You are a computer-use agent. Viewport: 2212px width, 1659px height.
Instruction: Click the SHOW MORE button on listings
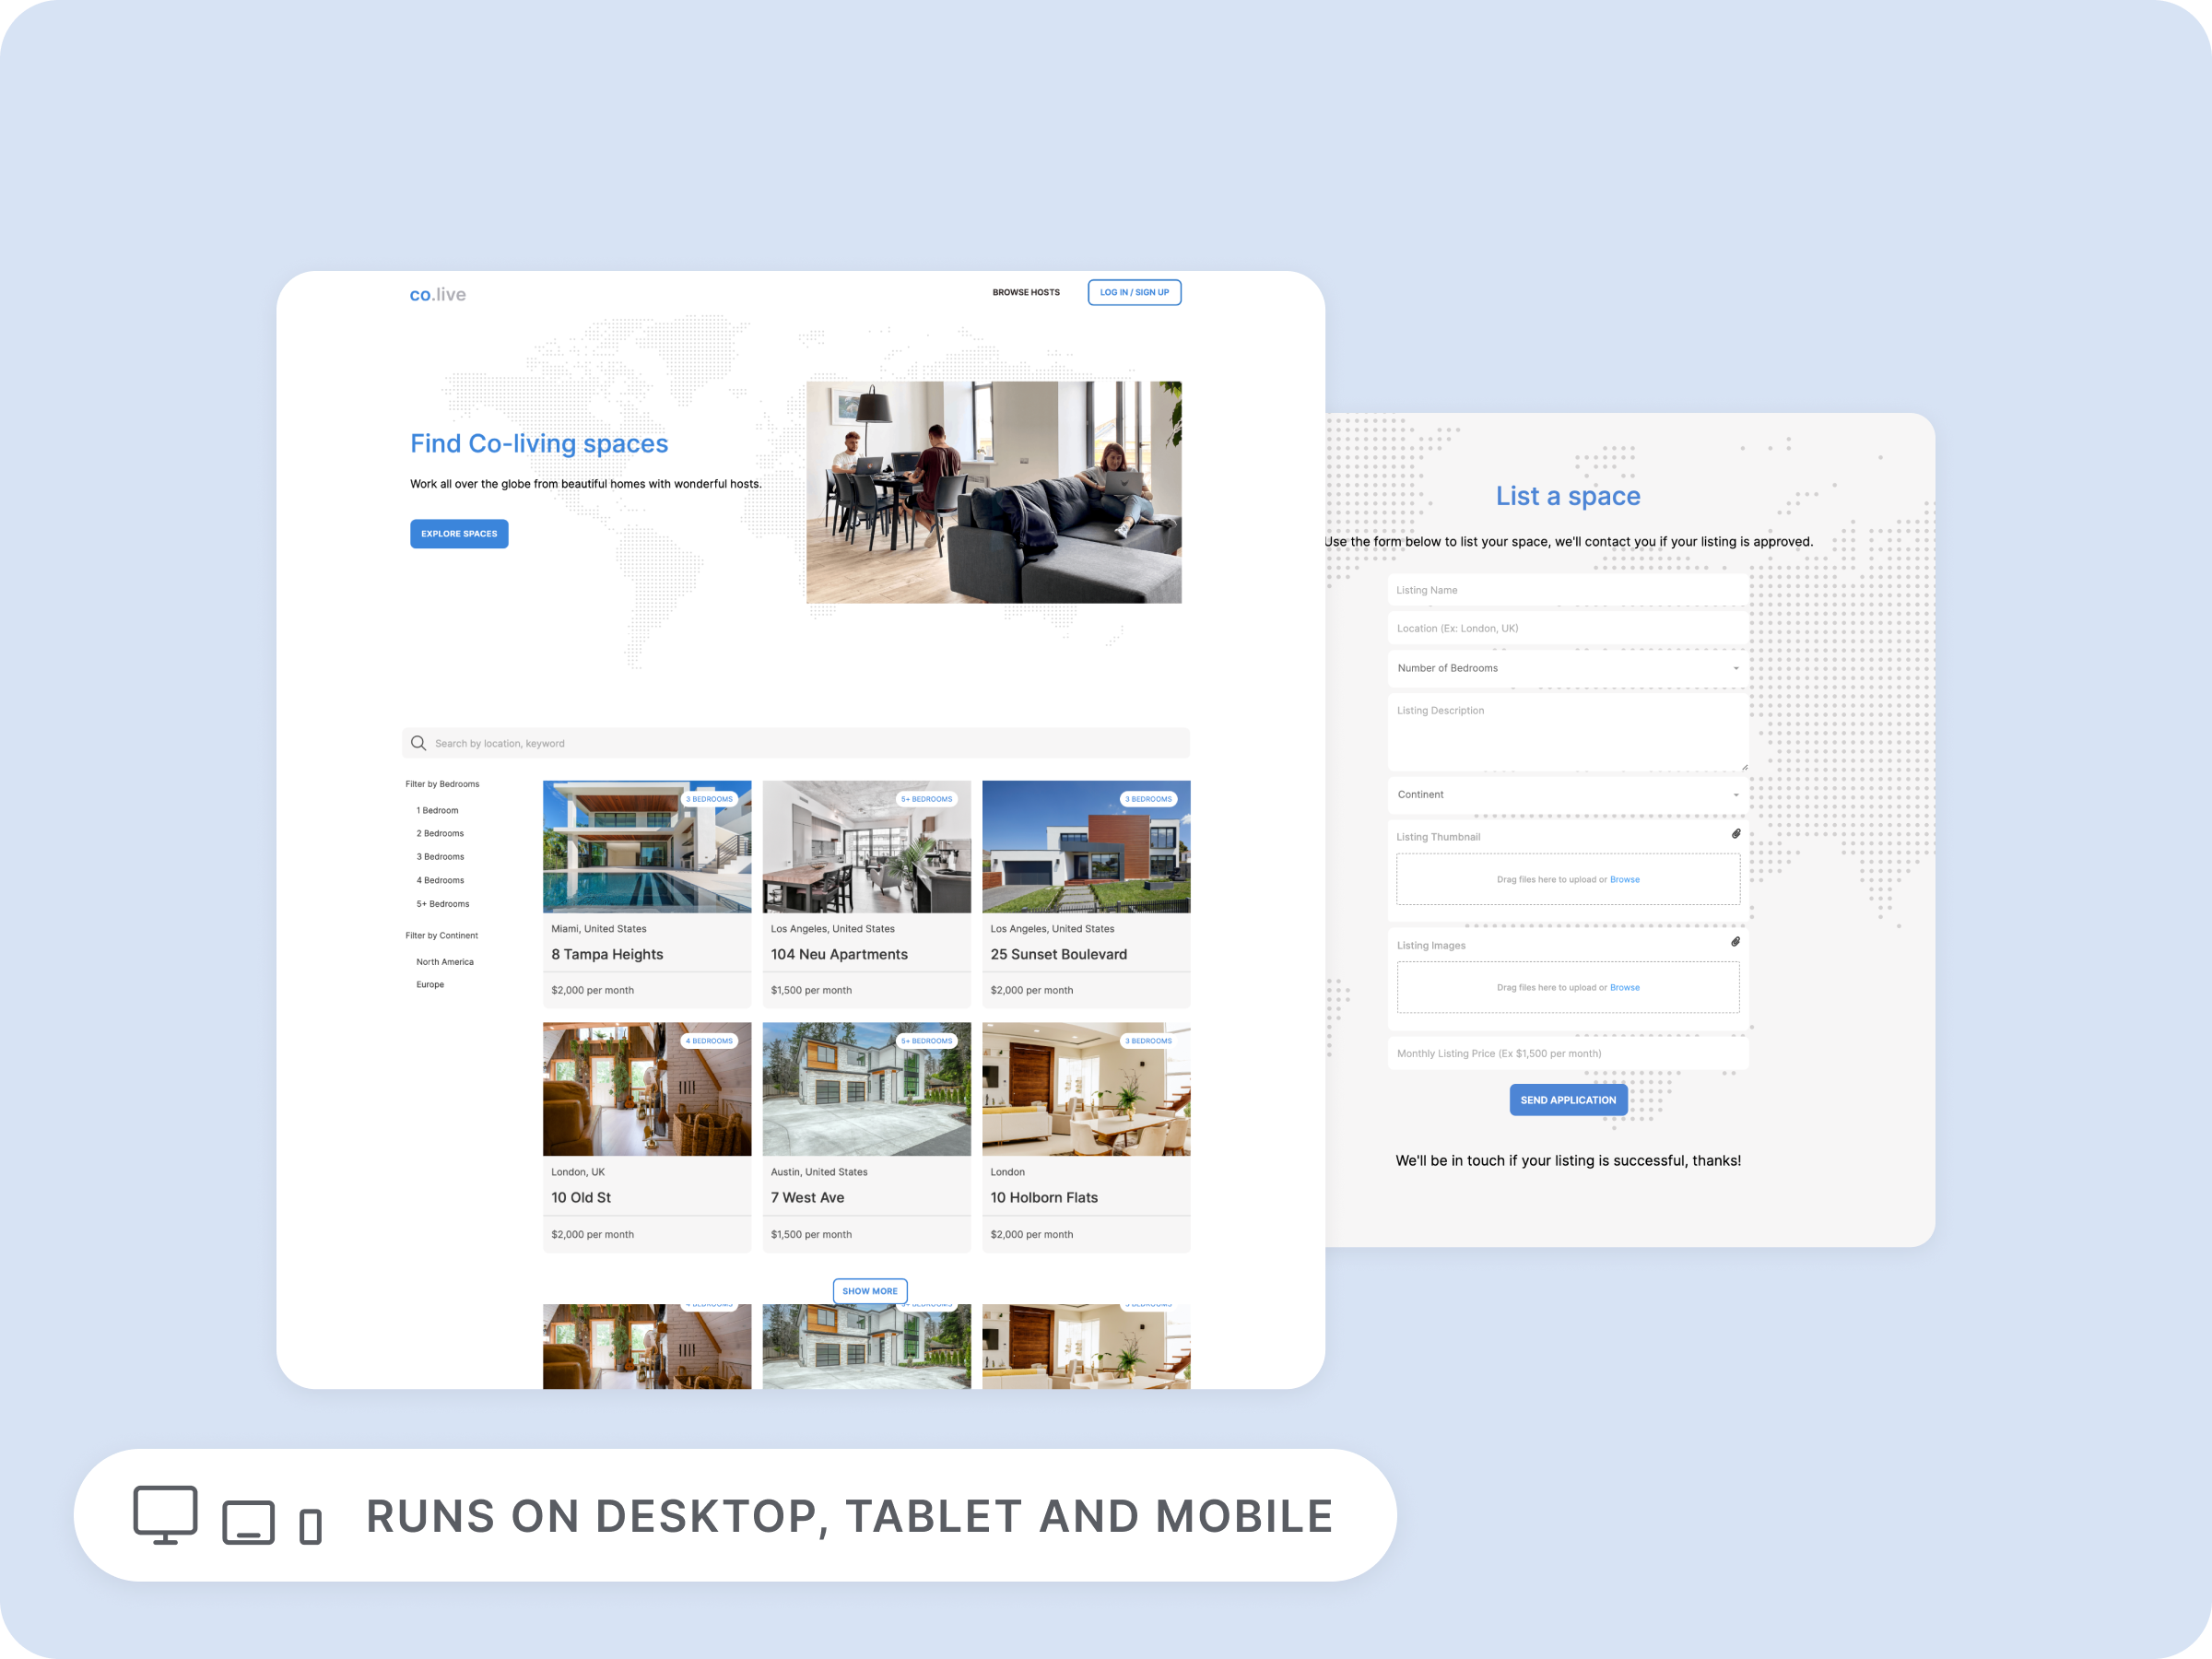[x=867, y=1289]
